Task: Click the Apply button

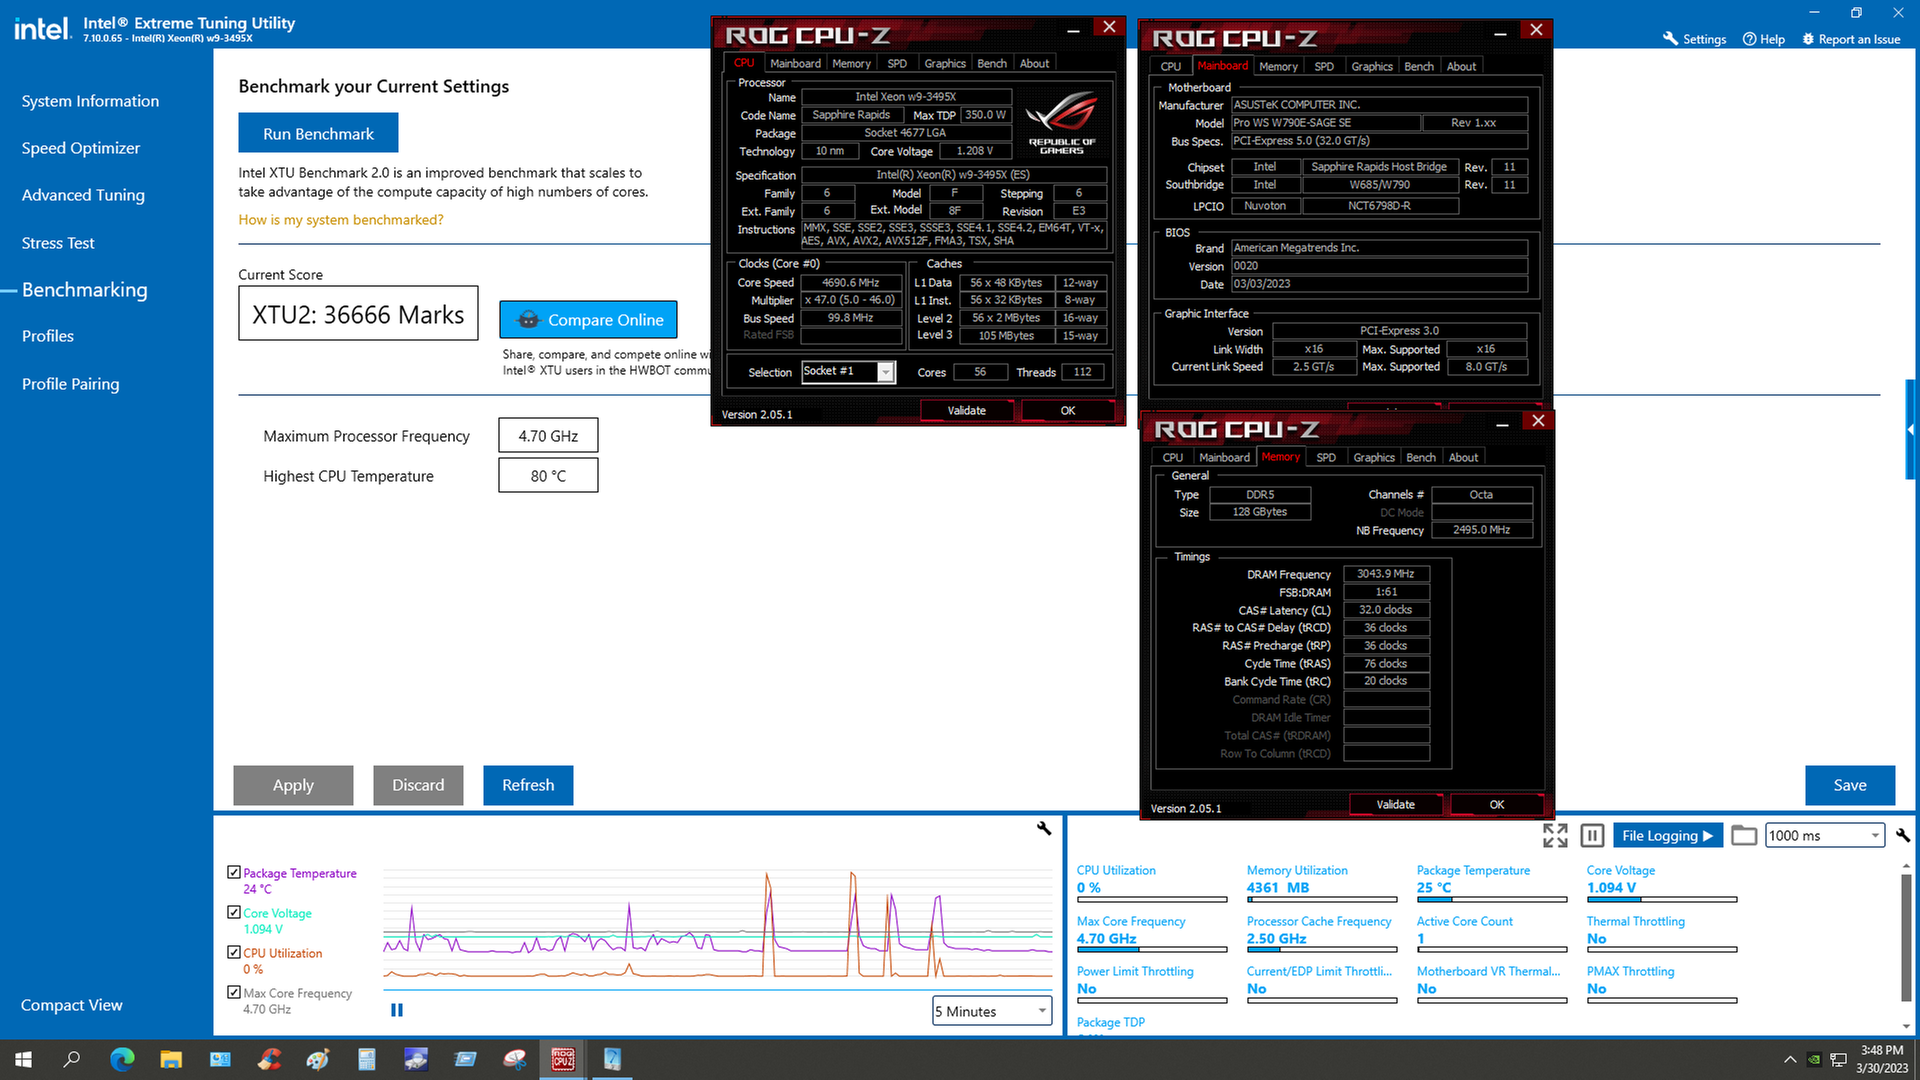Action: coord(293,785)
